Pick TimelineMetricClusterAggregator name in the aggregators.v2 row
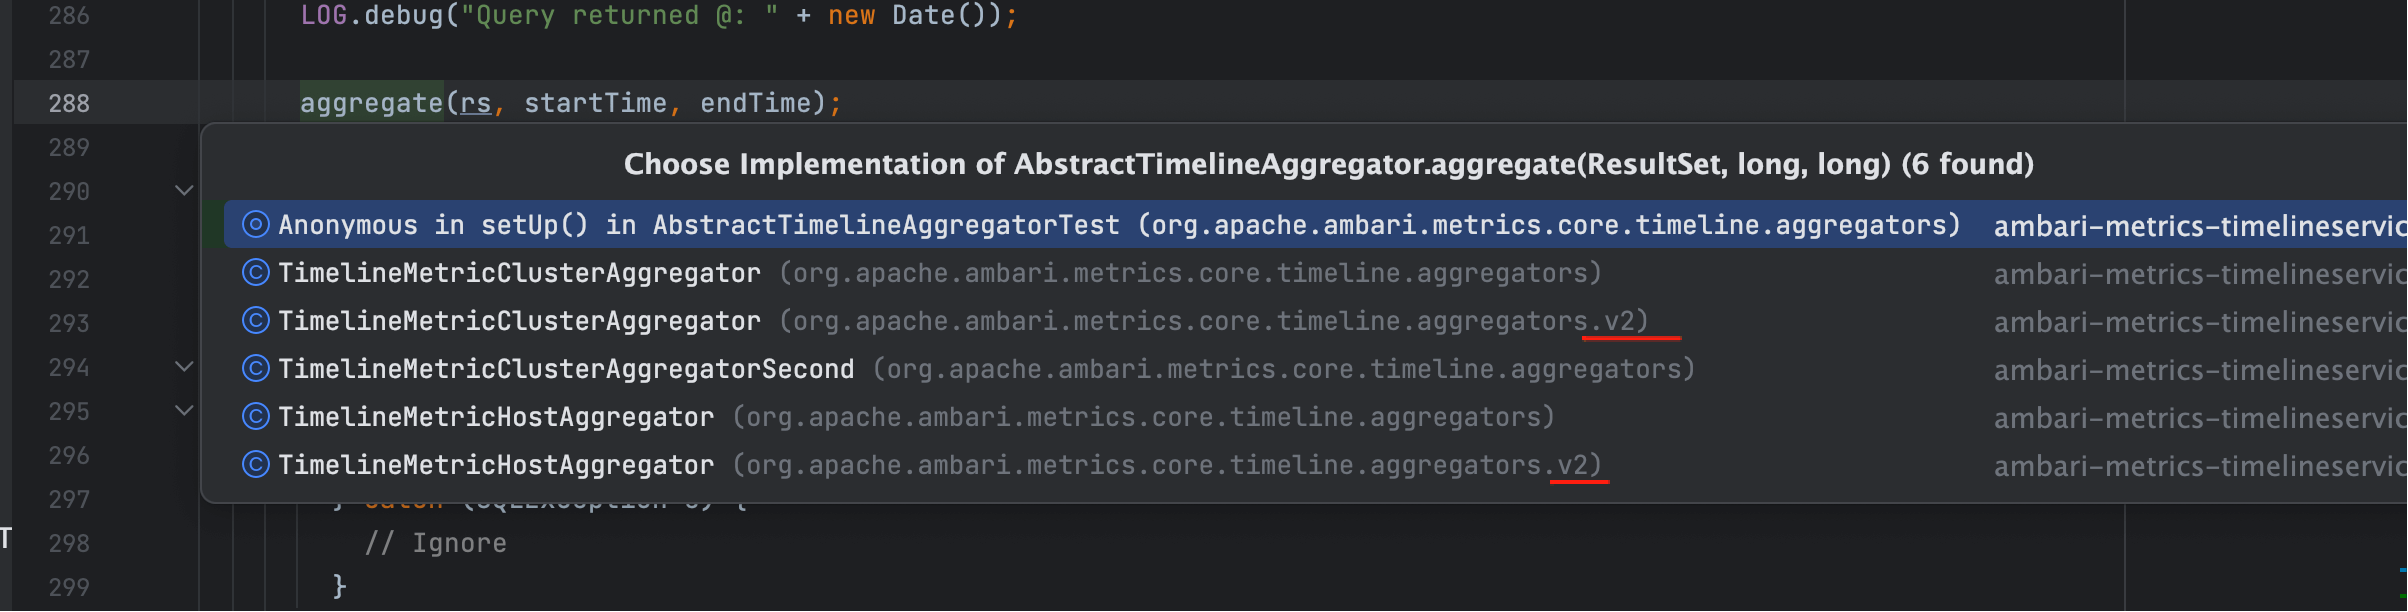The width and height of the screenshot is (2408, 612). click(519, 321)
